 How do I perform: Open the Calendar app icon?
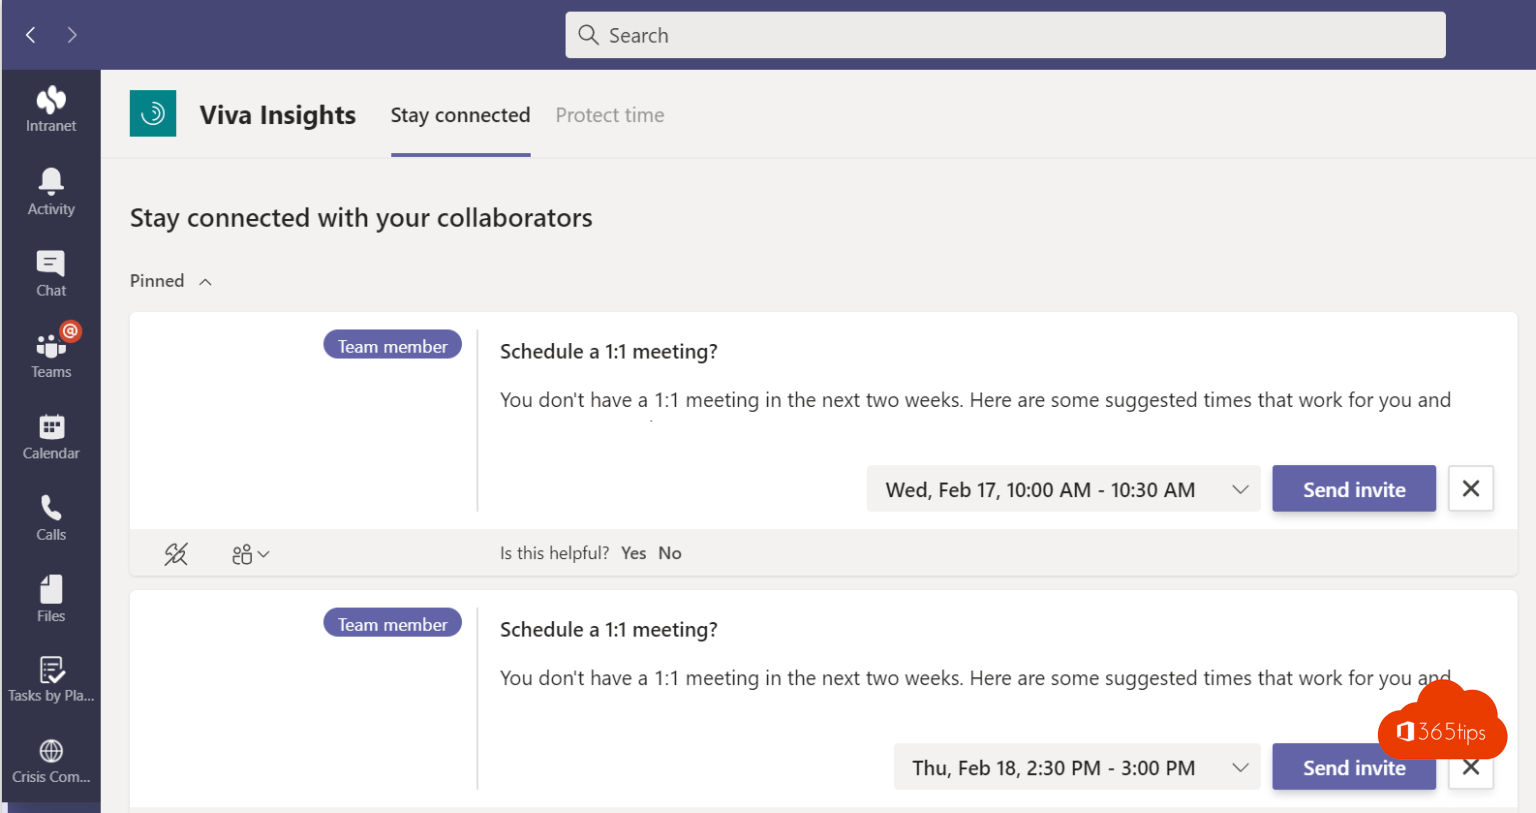50,434
